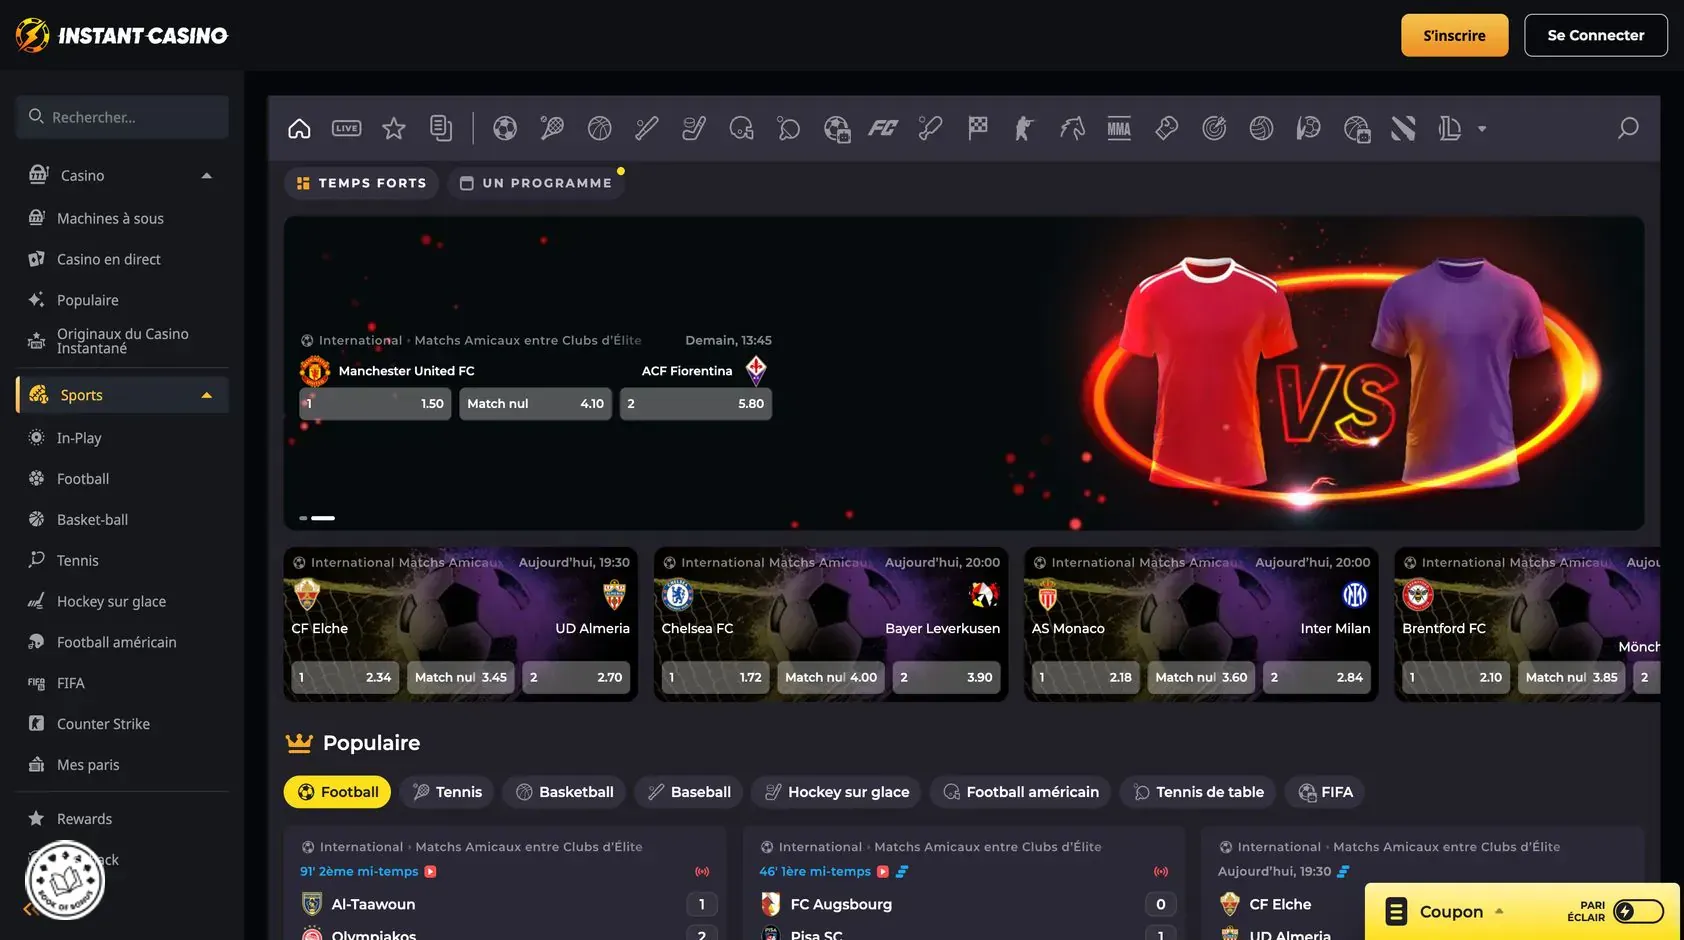This screenshot has width=1684, height=940.
Task: Select the boxing glove icon
Action: pyautogui.click(x=1166, y=128)
